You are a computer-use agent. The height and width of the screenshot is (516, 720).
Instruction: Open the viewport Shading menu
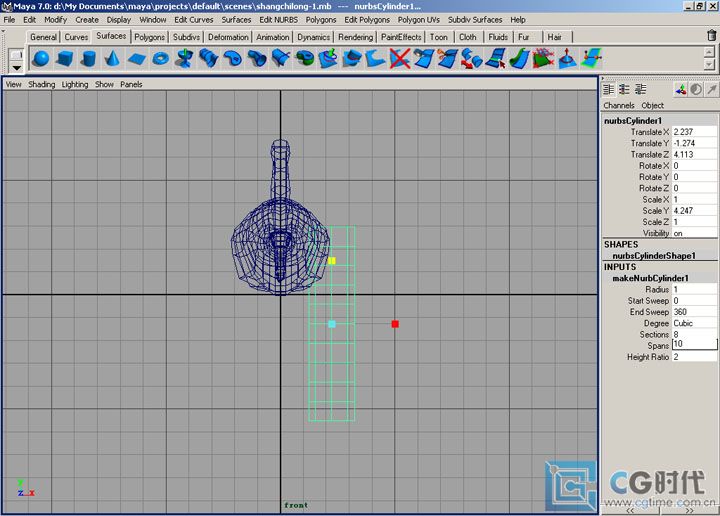coord(41,84)
